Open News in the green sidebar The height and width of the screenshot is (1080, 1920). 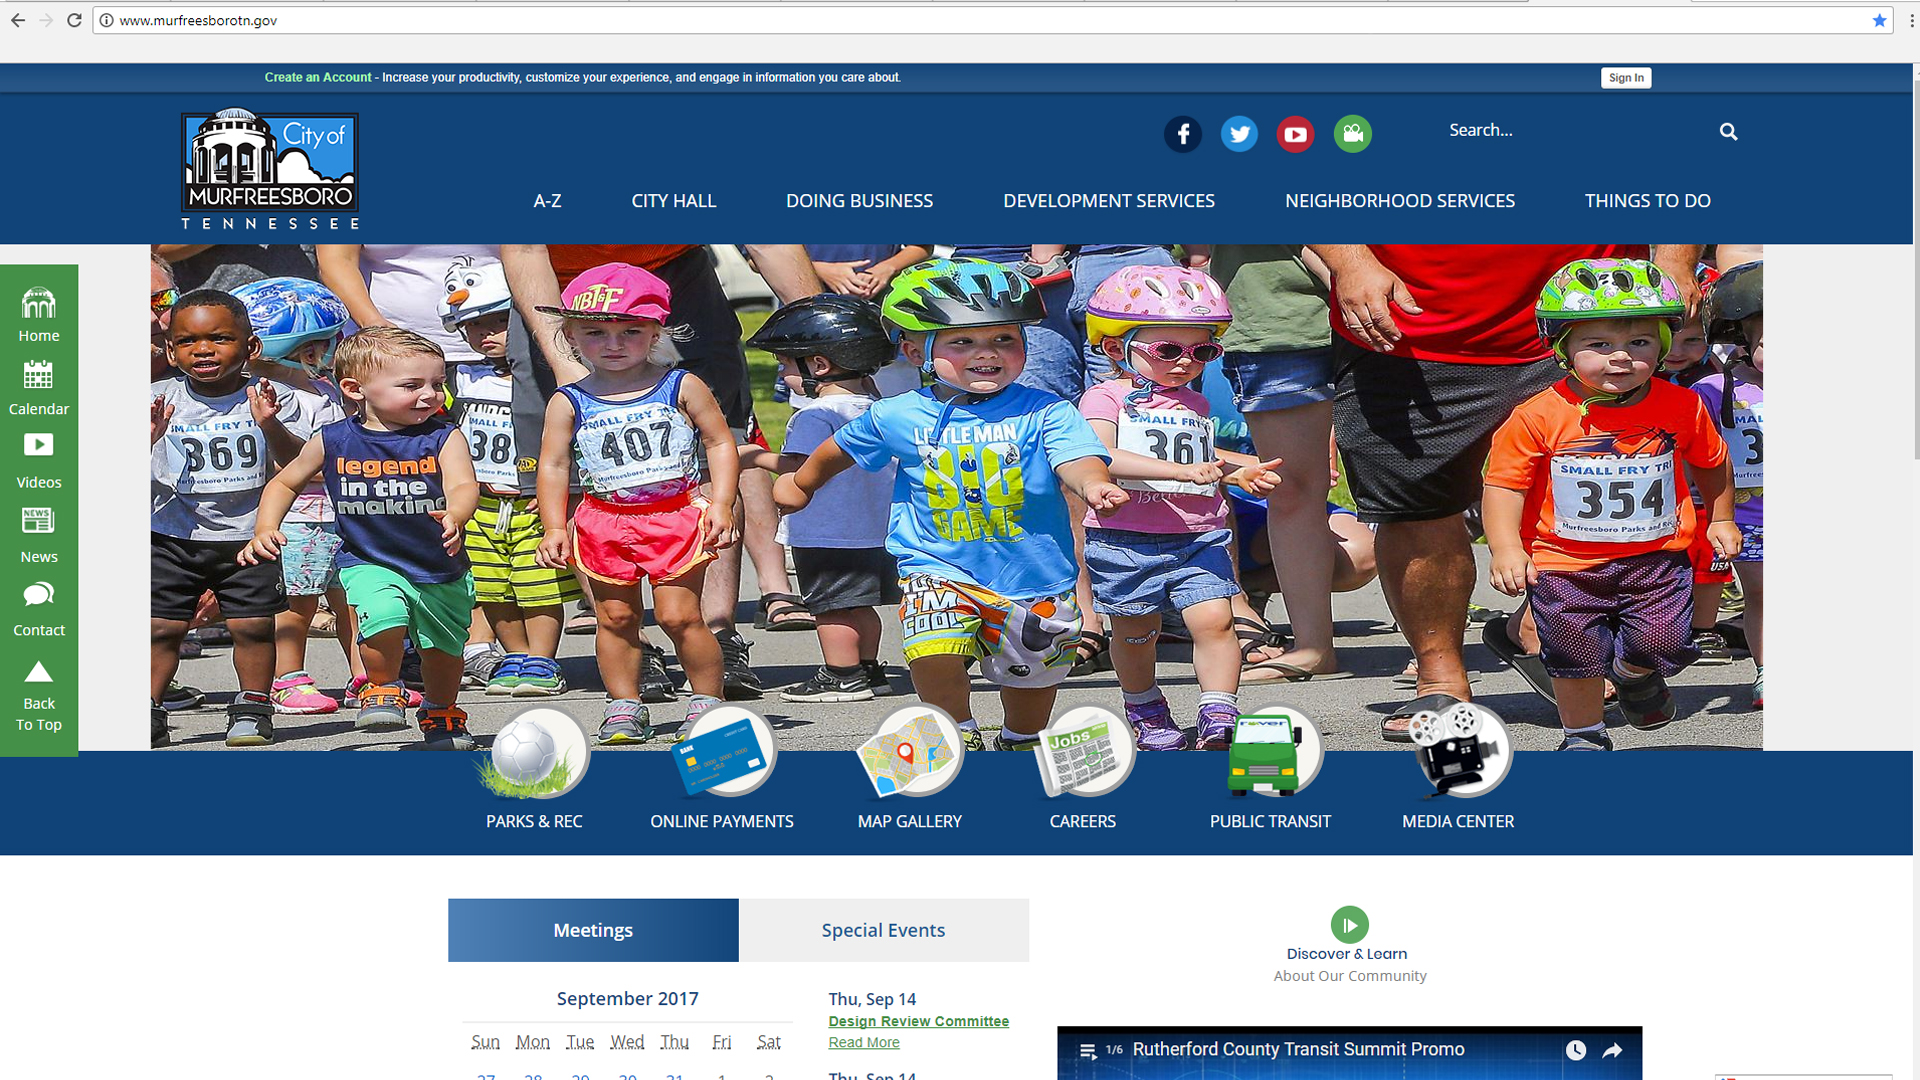coord(39,535)
